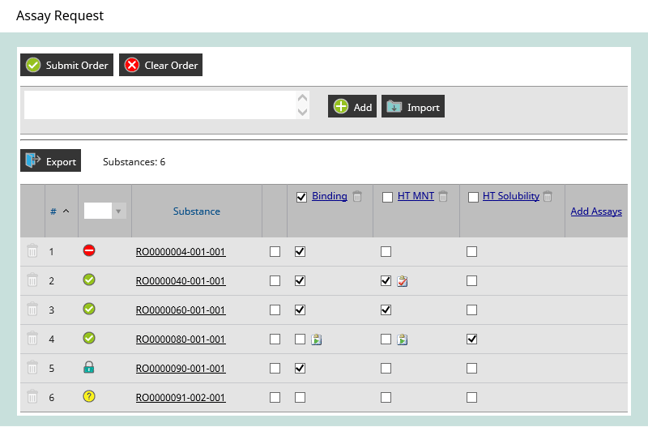Click inside the substance input text area
Image resolution: width=648 pixels, height=427 pixels.
click(x=160, y=105)
